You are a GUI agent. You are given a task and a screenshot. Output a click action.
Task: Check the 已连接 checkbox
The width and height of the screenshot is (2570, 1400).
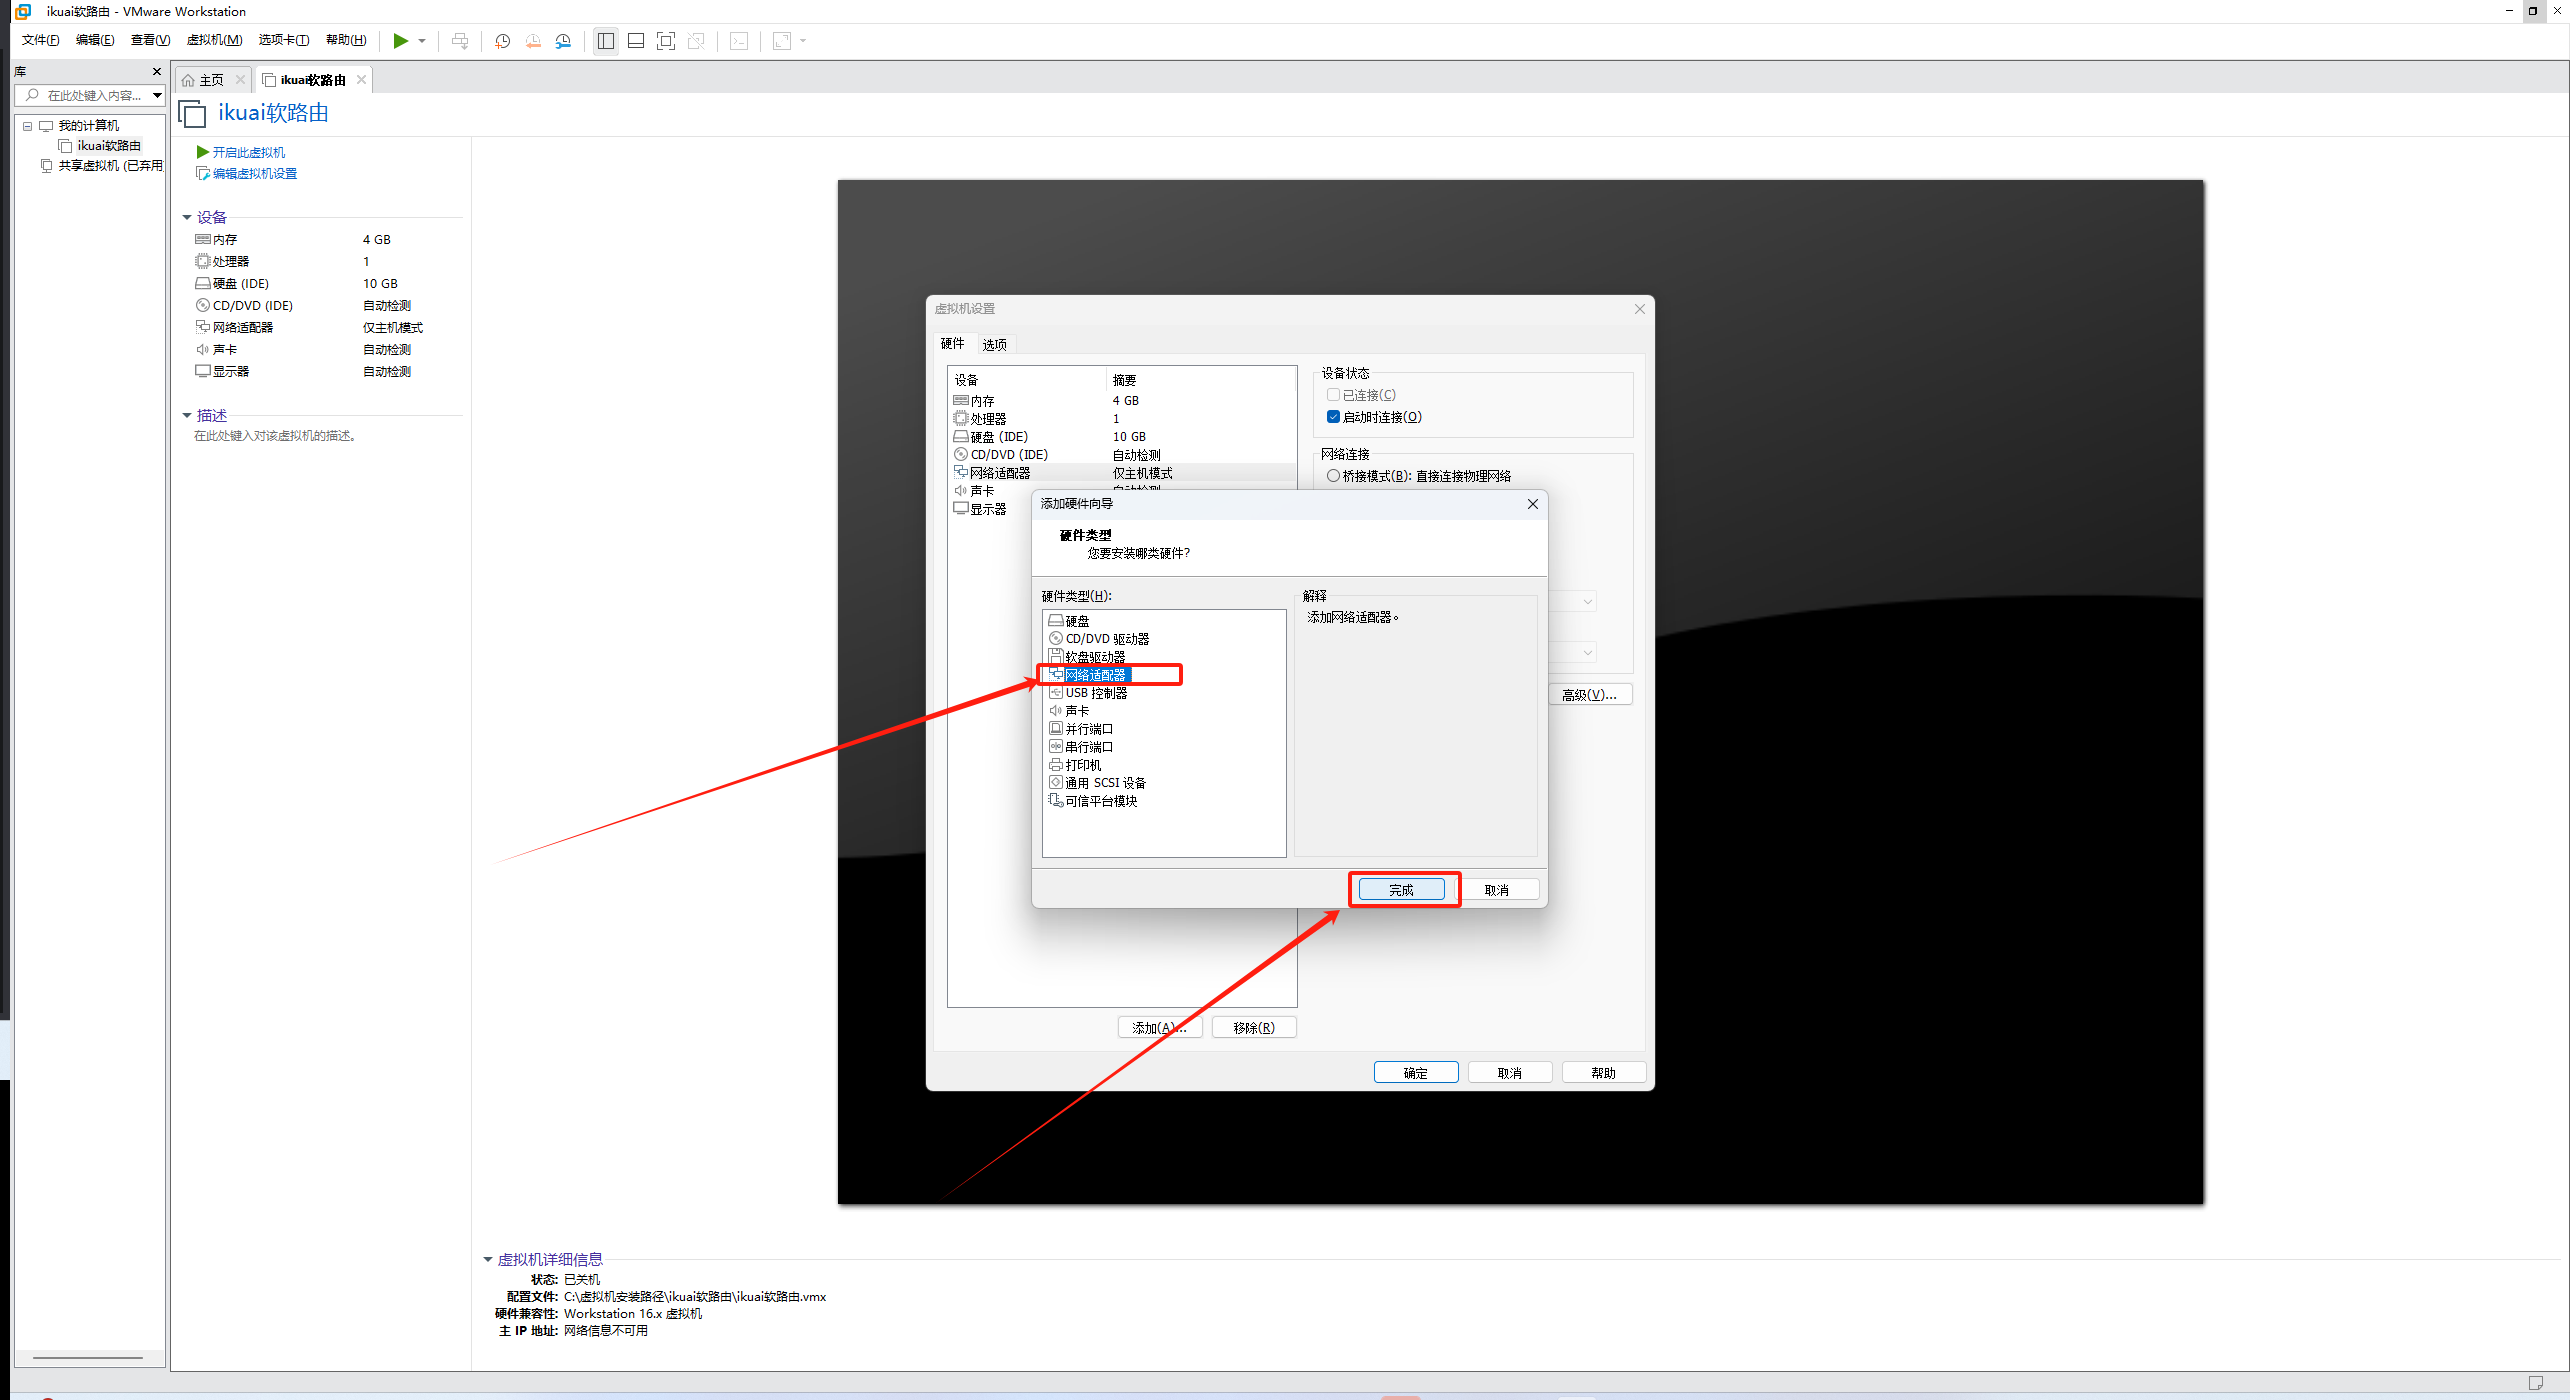[x=1333, y=395]
